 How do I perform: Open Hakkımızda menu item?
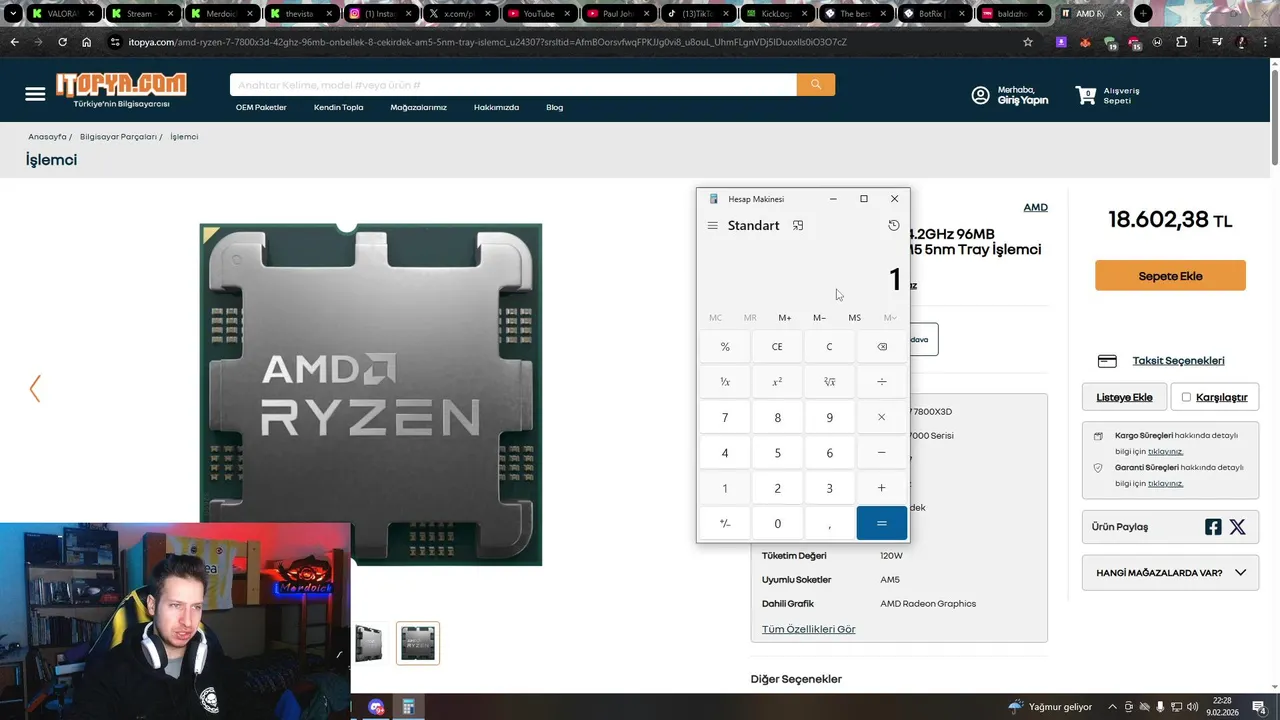(x=496, y=107)
